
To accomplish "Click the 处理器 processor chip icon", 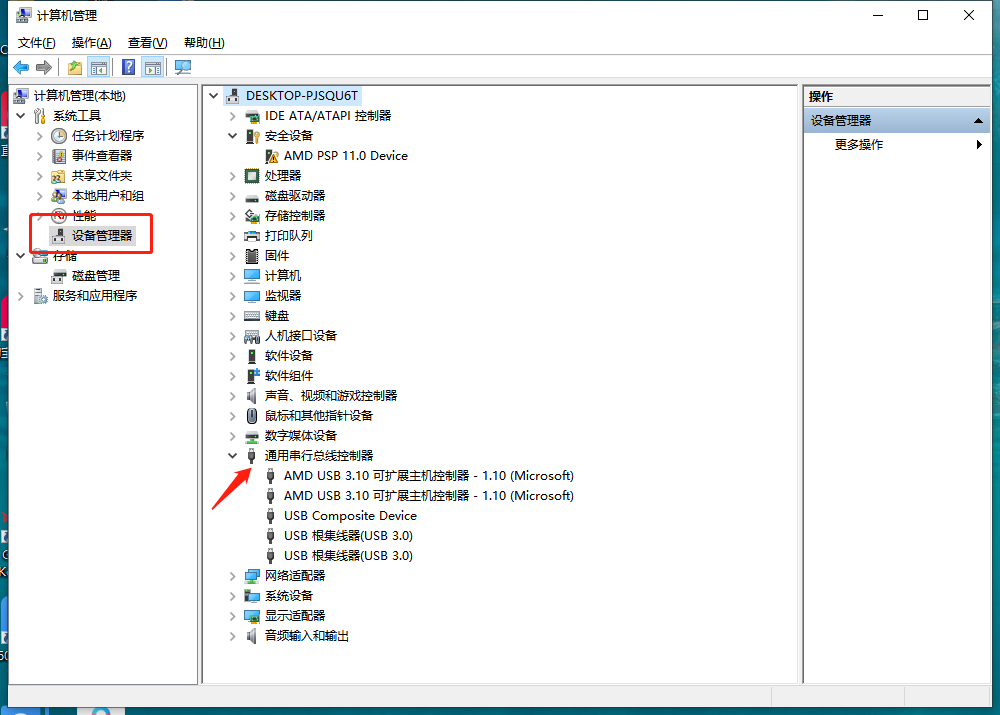I will (252, 176).
